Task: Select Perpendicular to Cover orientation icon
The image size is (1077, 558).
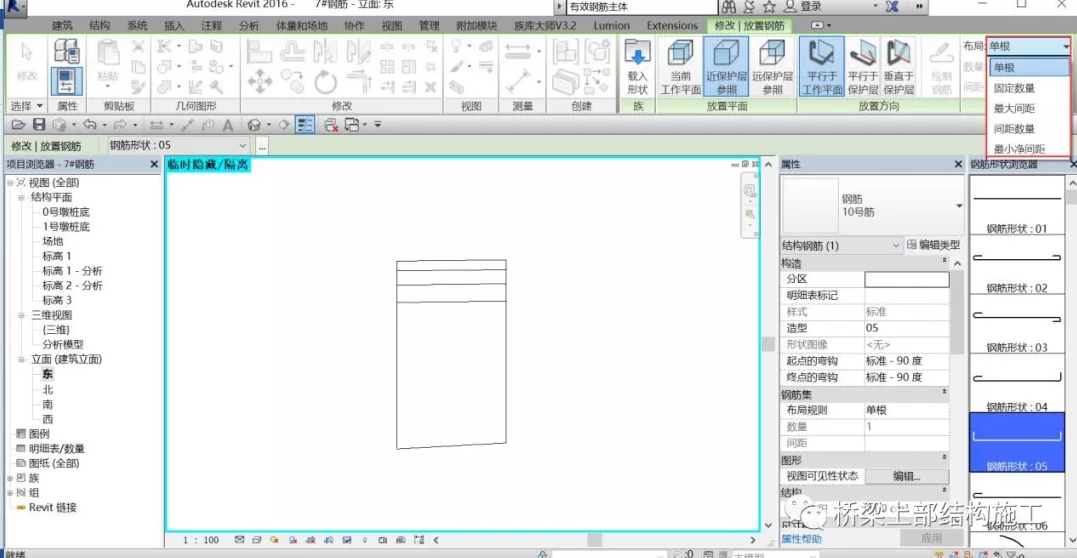Action: click(899, 66)
